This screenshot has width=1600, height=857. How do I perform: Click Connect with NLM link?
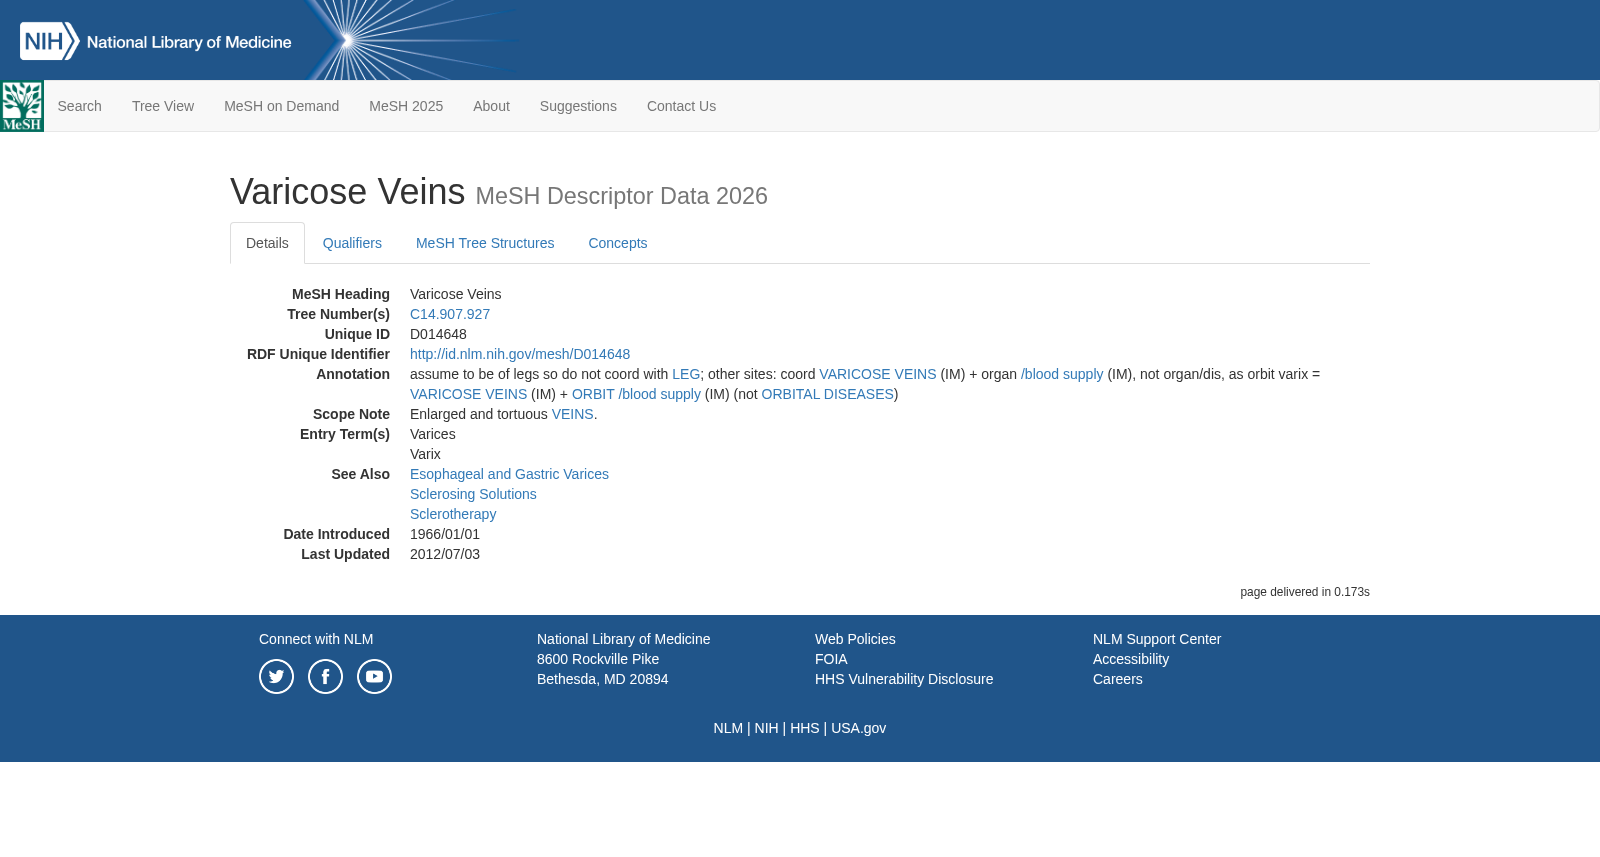coord(316,639)
